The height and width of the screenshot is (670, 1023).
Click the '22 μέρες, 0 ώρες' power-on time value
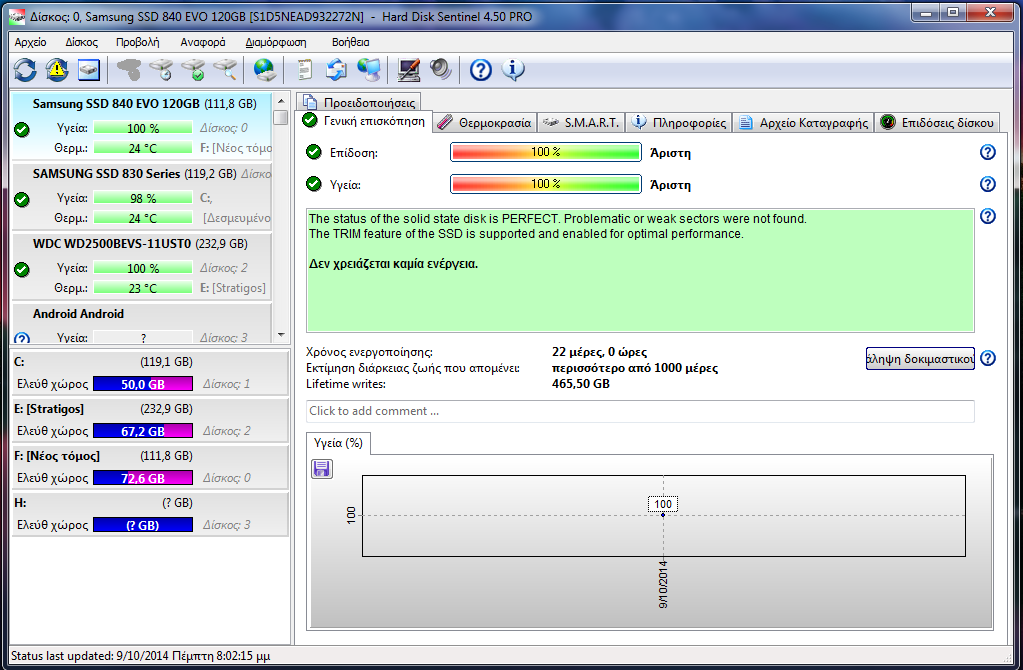tap(600, 352)
